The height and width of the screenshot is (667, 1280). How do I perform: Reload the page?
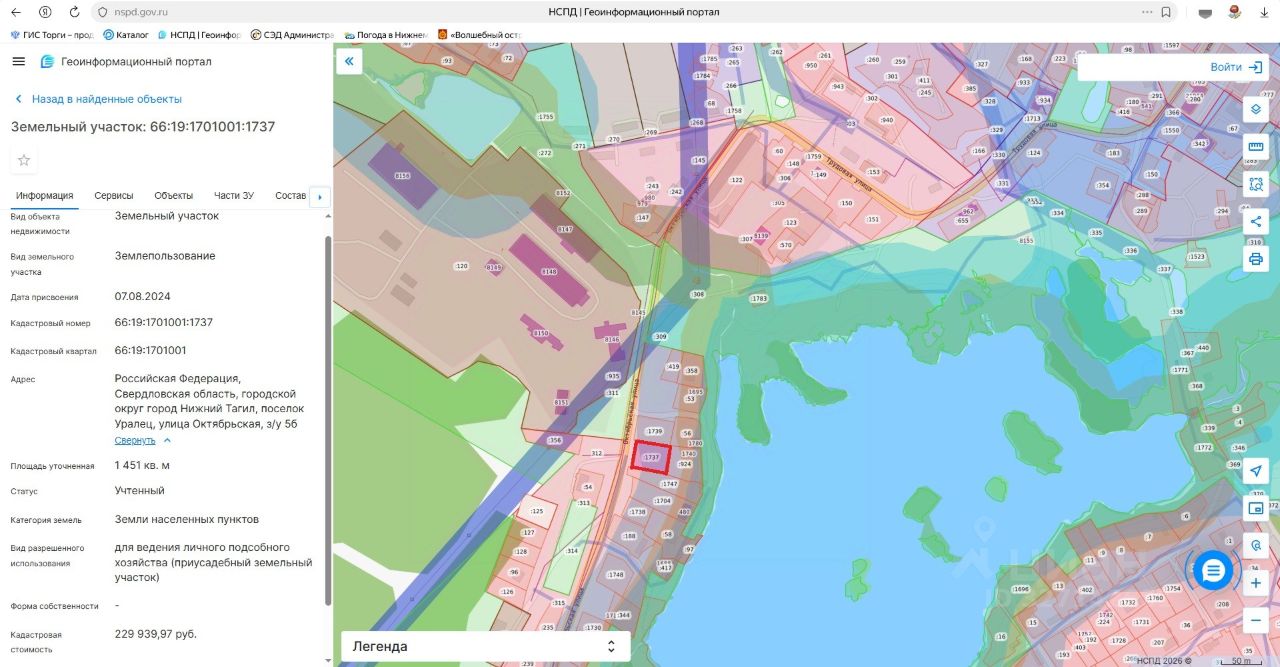pyautogui.click(x=74, y=12)
